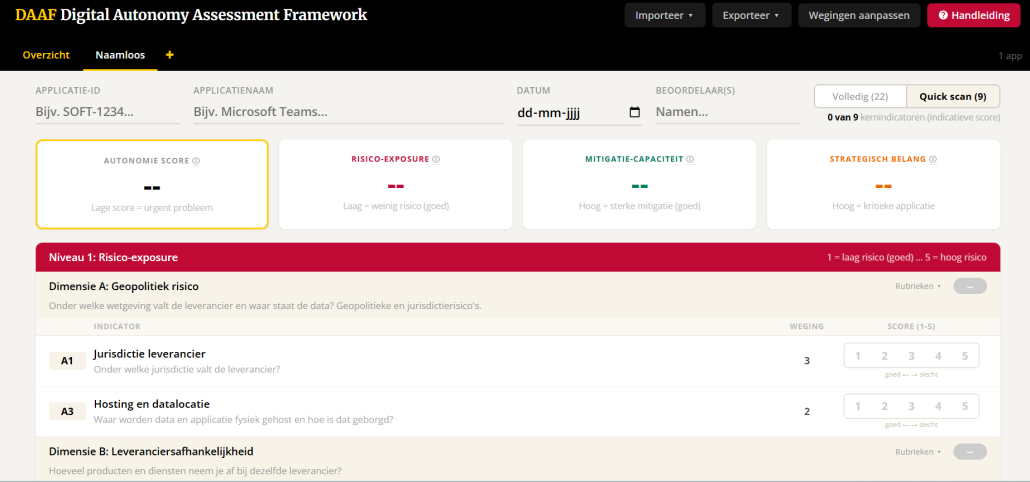Screen dimensions: 1030x482
Task: Click the info icon beside Mitigatie-capaciteit
Action: (x=690, y=159)
